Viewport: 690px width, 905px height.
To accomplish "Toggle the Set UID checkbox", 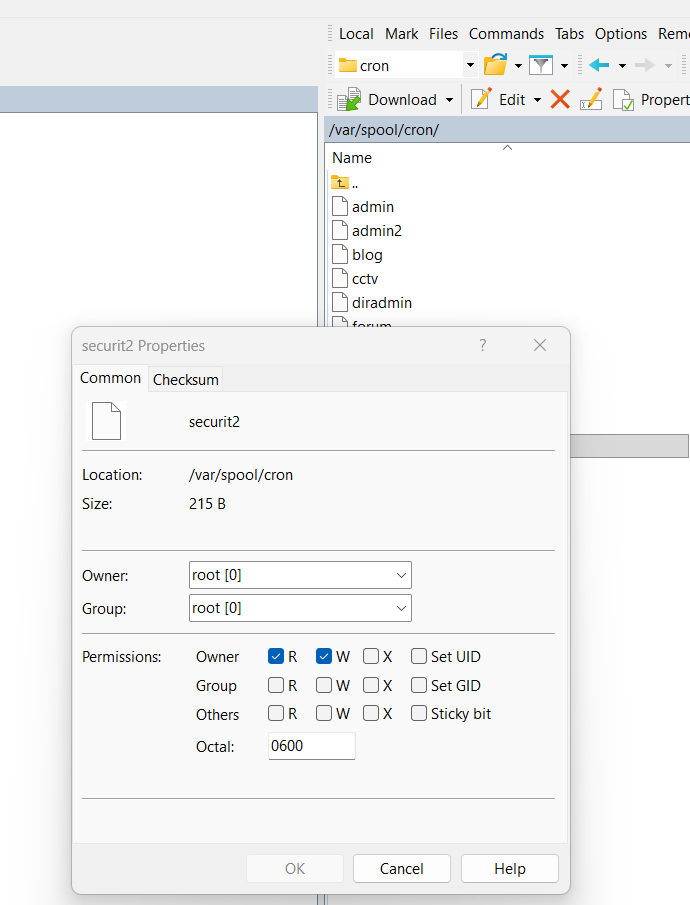I will click(x=419, y=657).
